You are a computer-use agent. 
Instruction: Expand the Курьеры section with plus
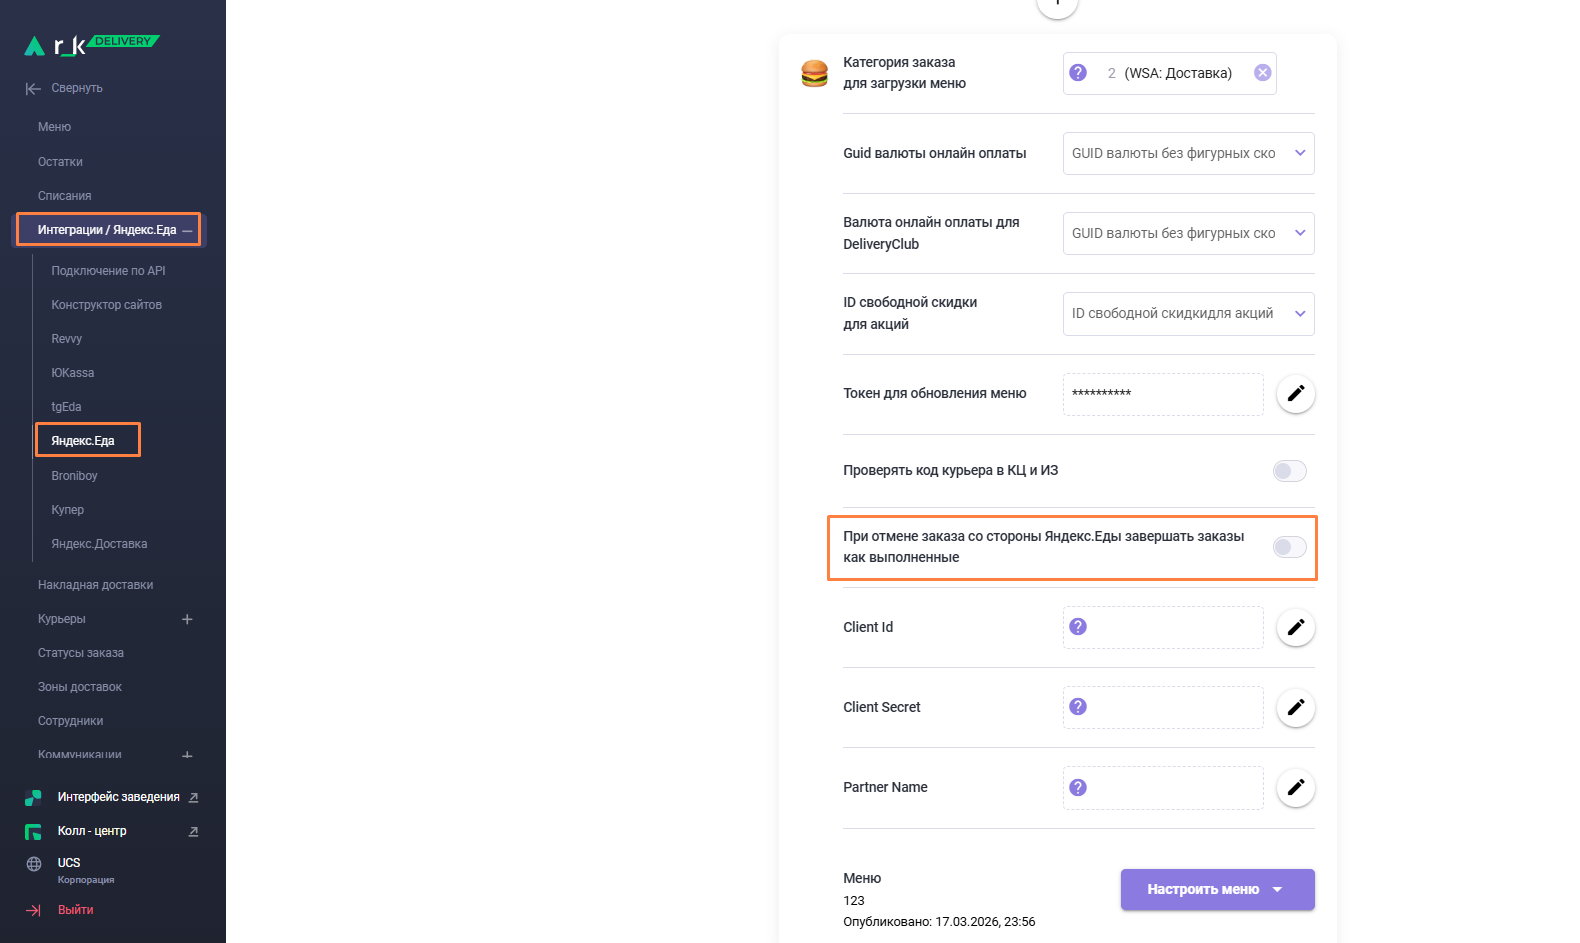(187, 619)
